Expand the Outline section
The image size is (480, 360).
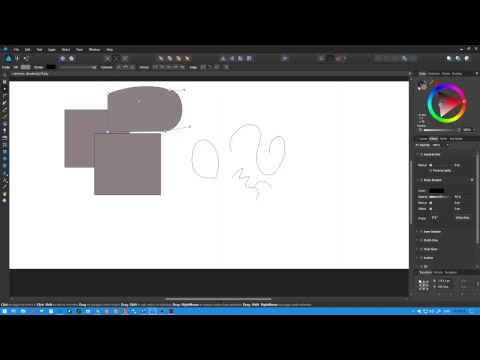pyautogui.click(x=417, y=258)
